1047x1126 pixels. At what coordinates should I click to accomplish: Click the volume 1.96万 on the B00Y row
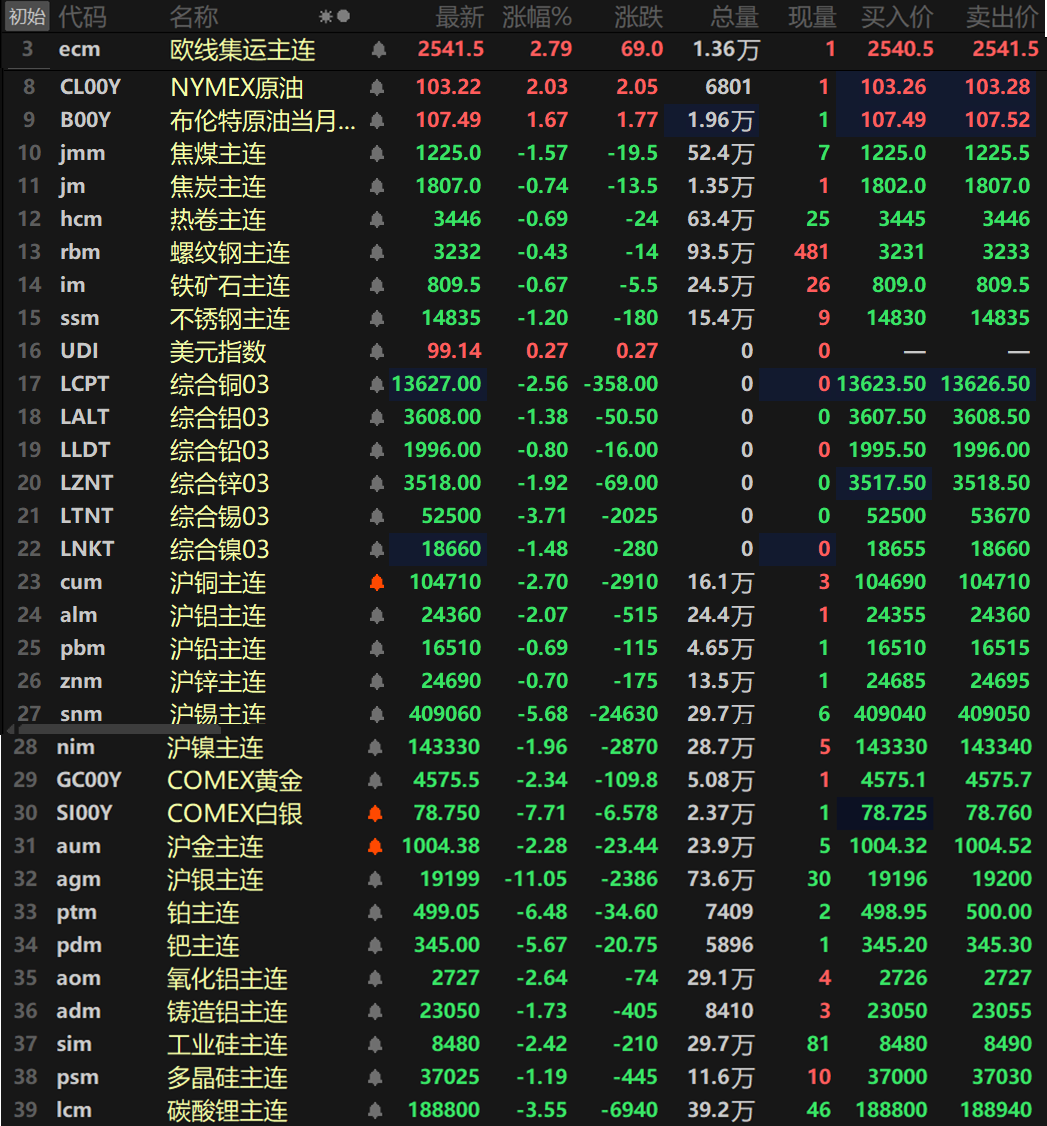(x=720, y=121)
